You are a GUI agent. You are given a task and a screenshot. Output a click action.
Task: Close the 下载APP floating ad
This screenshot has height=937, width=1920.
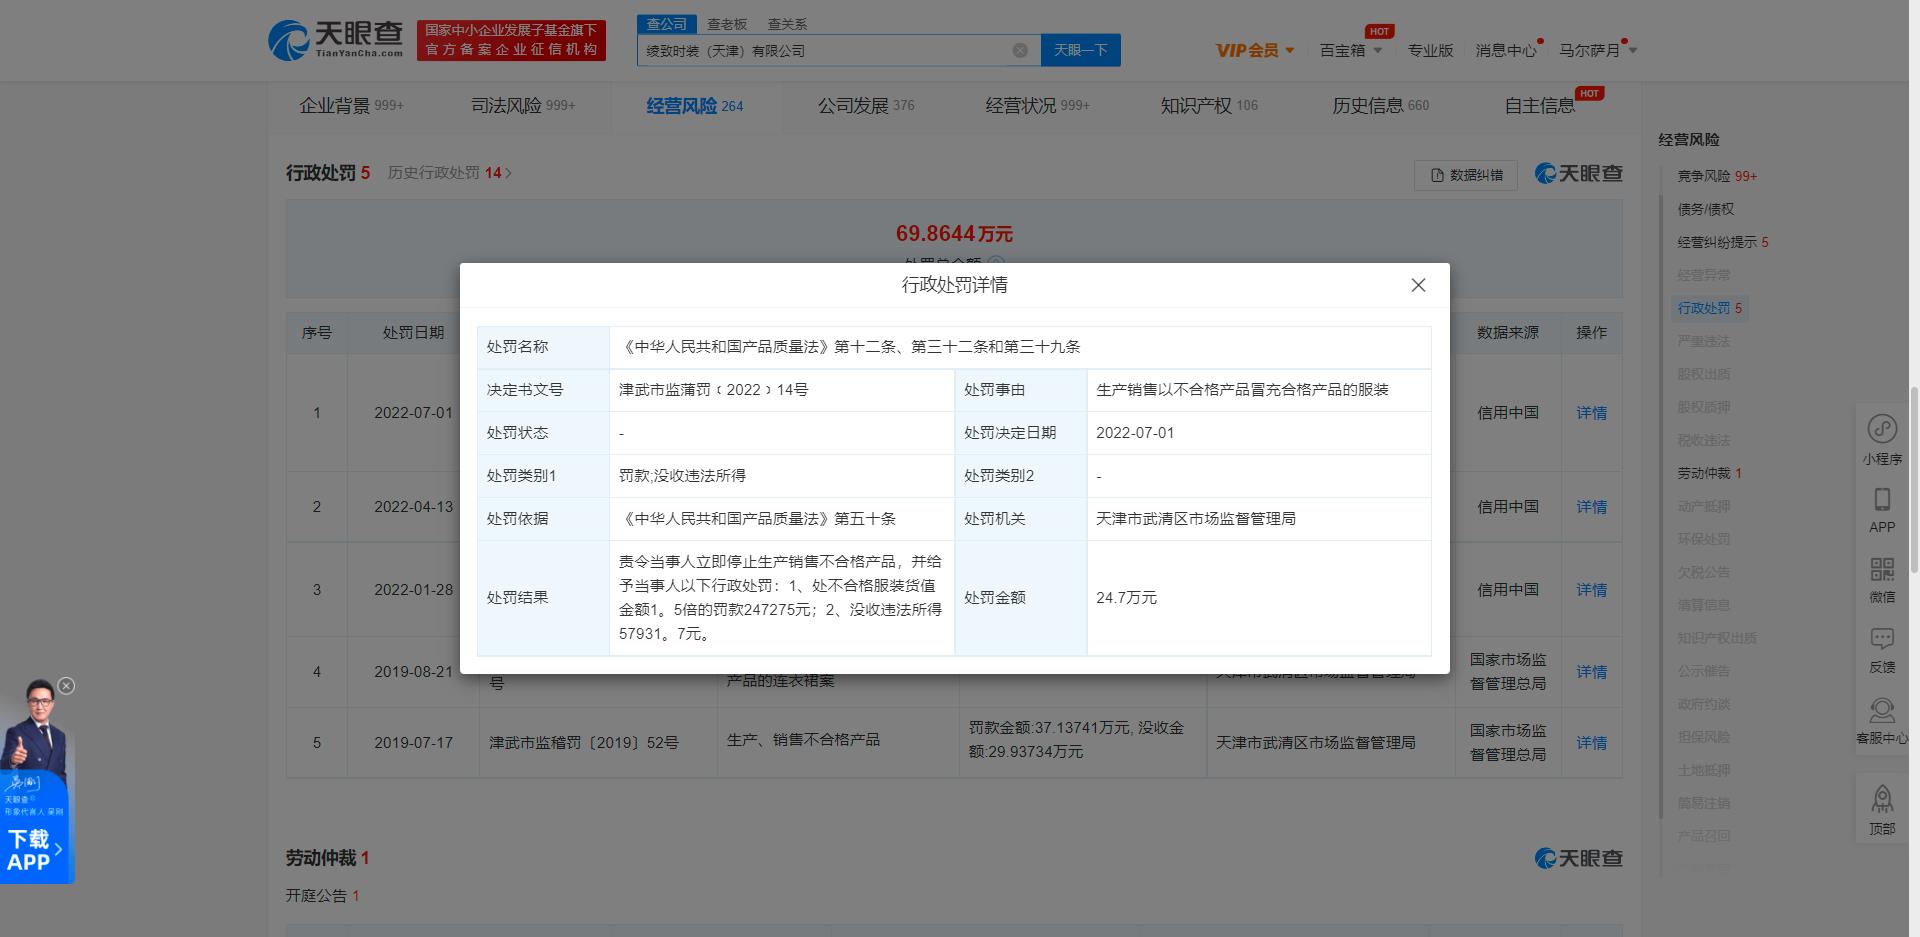[x=66, y=686]
